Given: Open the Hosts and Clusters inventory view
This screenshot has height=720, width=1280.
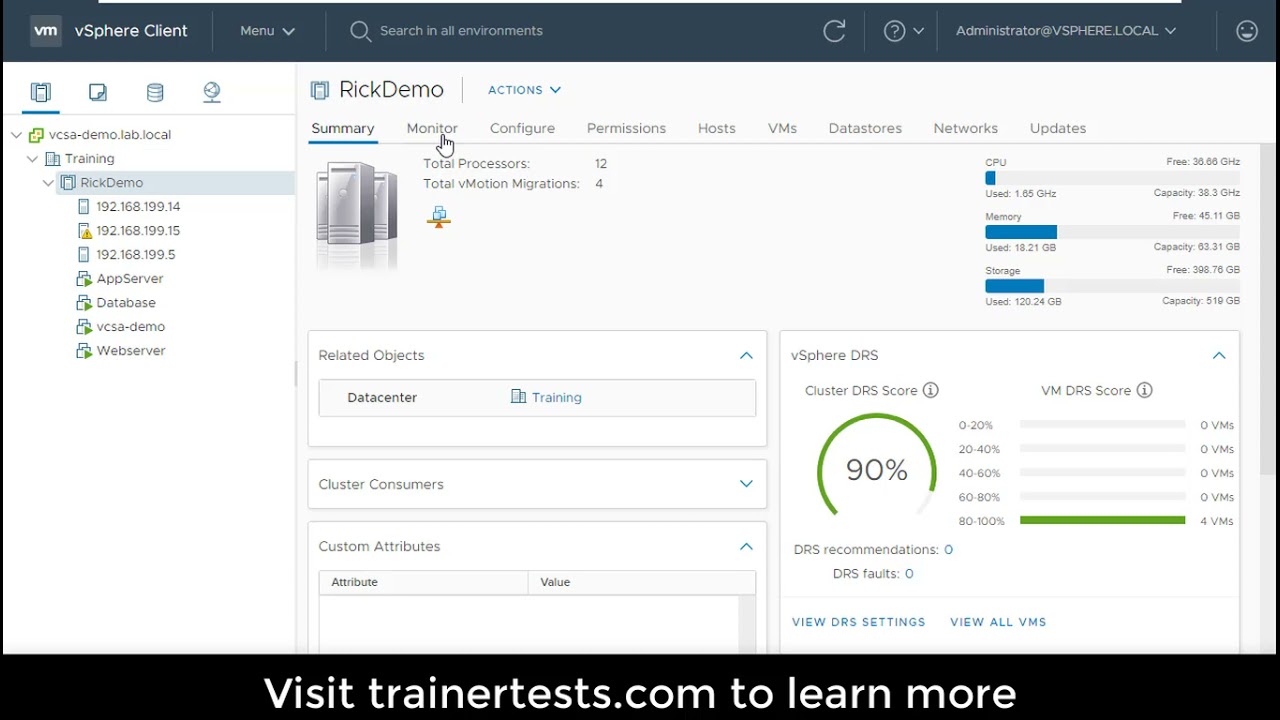Looking at the screenshot, I should click(40, 92).
